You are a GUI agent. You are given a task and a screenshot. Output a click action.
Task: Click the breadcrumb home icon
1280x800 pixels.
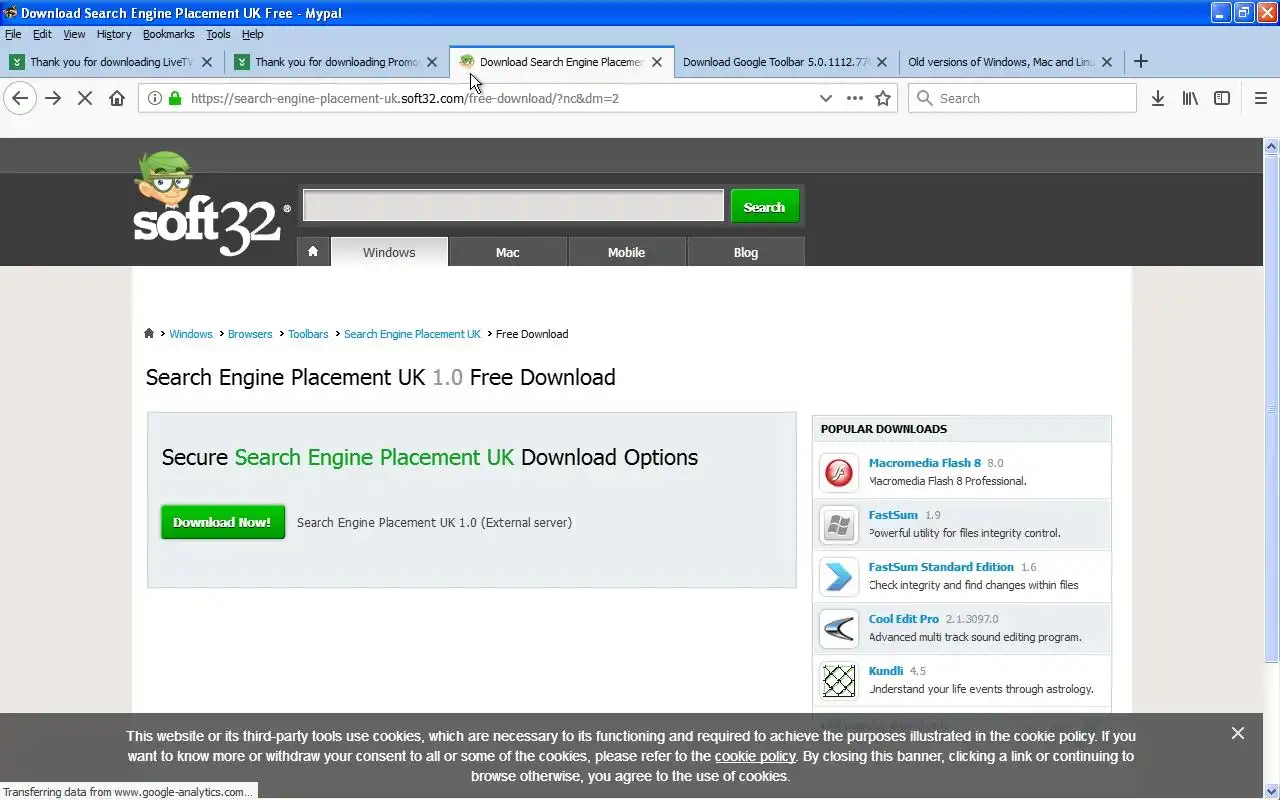coord(149,334)
